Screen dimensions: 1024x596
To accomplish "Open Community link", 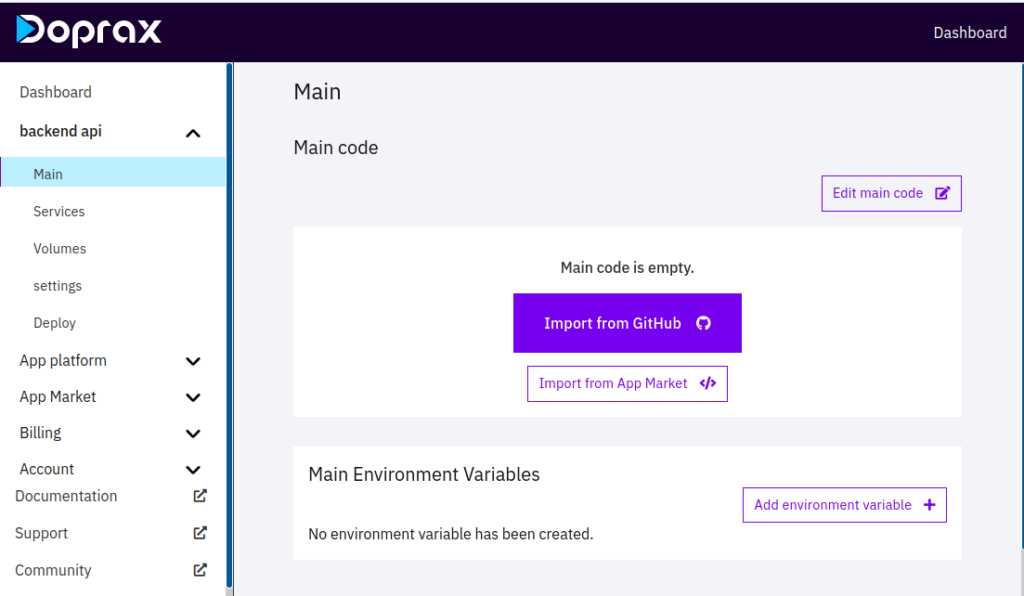I will tap(53, 571).
